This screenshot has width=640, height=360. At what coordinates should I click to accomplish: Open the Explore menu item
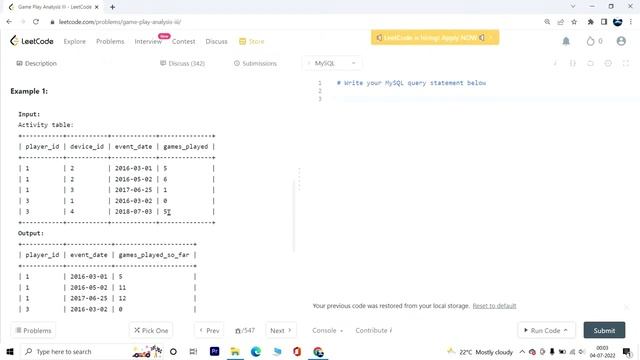pyautogui.click(x=75, y=41)
